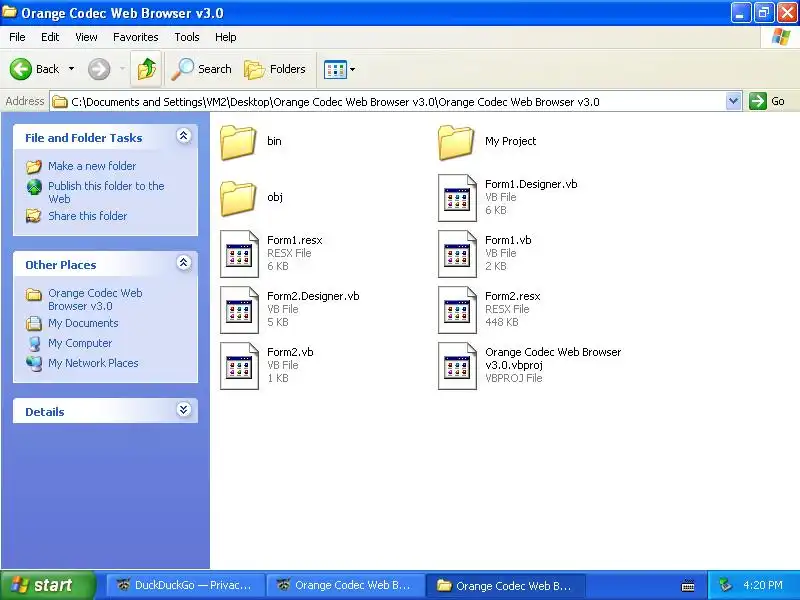Screen dimensions: 800x600
Task: Select the Form1.Designer.vb file icon
Action: tap(457, 198)
